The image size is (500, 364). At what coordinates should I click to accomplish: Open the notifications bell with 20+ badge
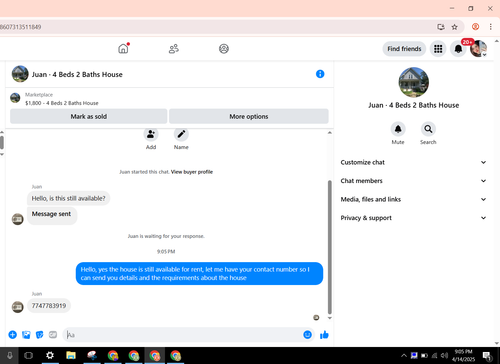click(x=458, y=49)
